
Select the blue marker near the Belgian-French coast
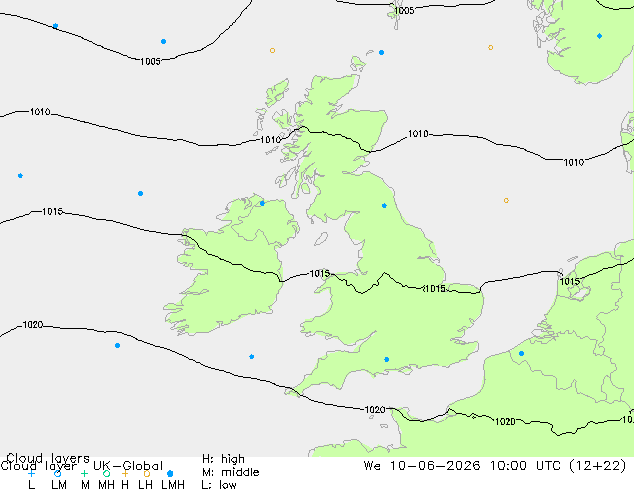[522, 353]
